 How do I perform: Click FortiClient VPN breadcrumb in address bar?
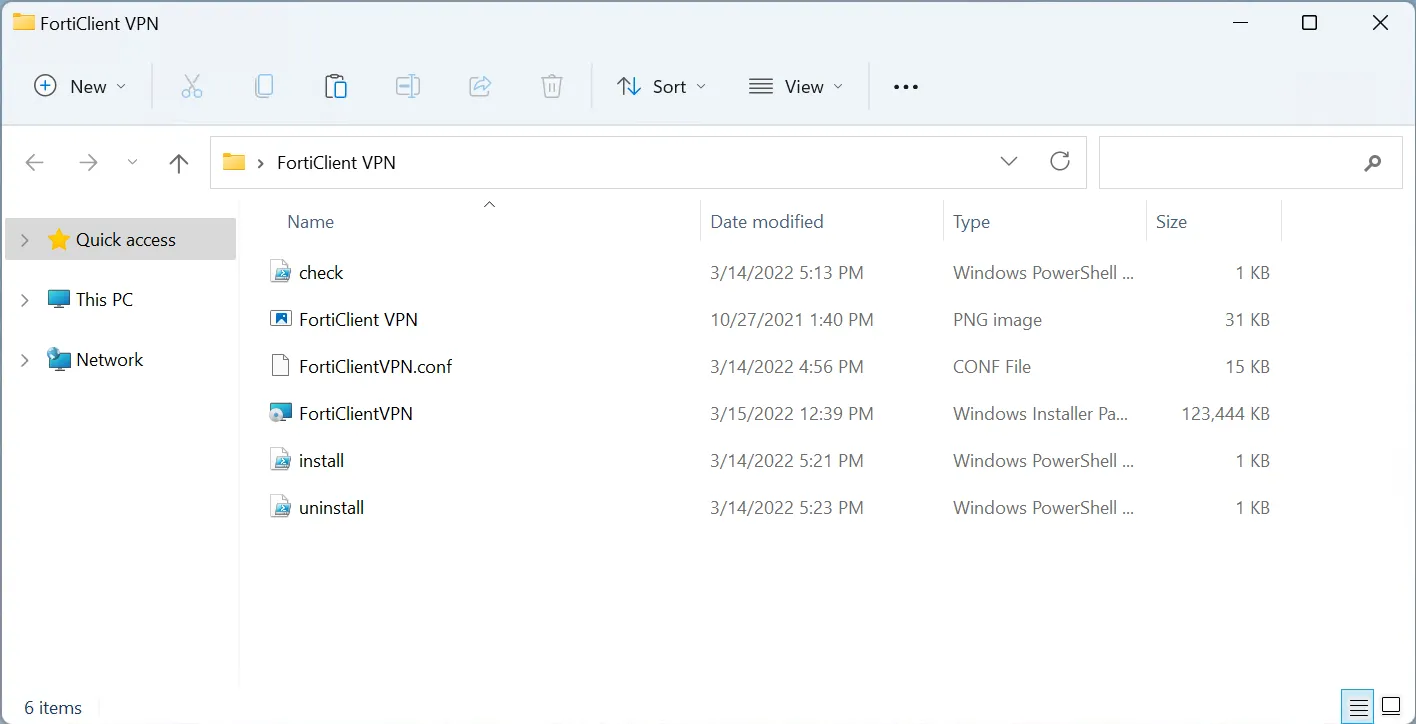336,162
